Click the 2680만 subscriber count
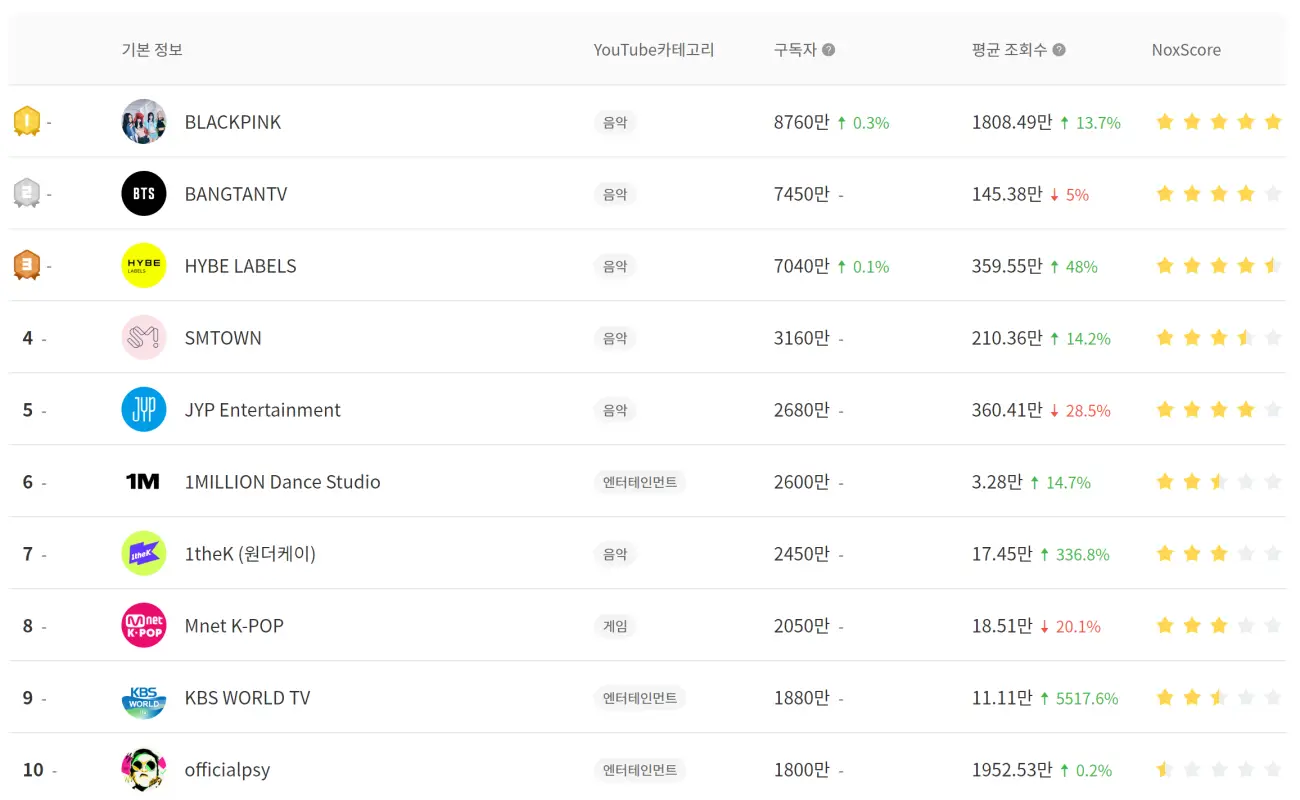Image resolution: width=1300 pixels, height=800 pixels. [x=802, y=410]
